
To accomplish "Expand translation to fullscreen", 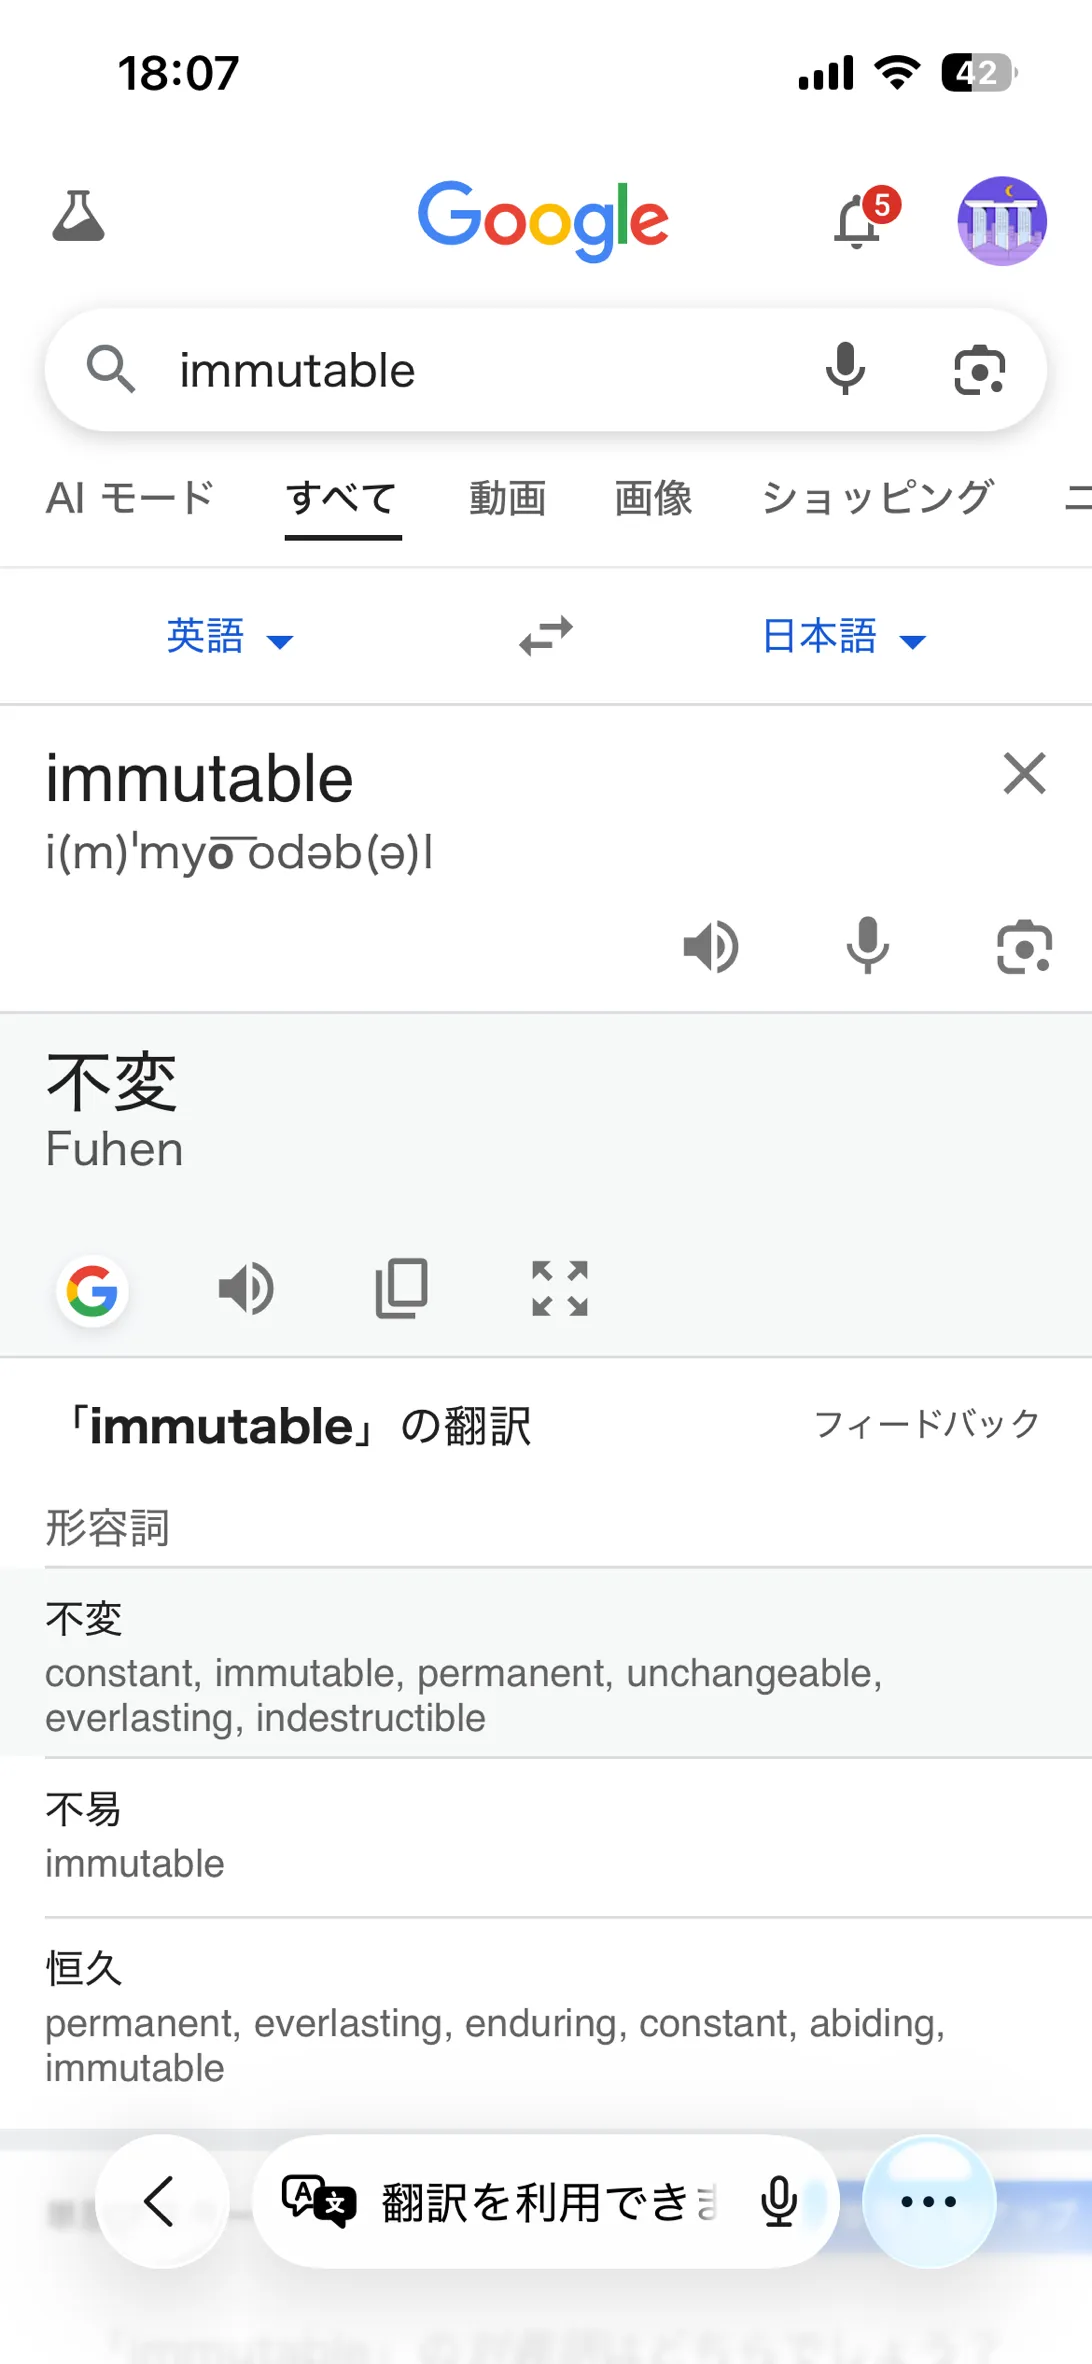I will coord(560,1288).
